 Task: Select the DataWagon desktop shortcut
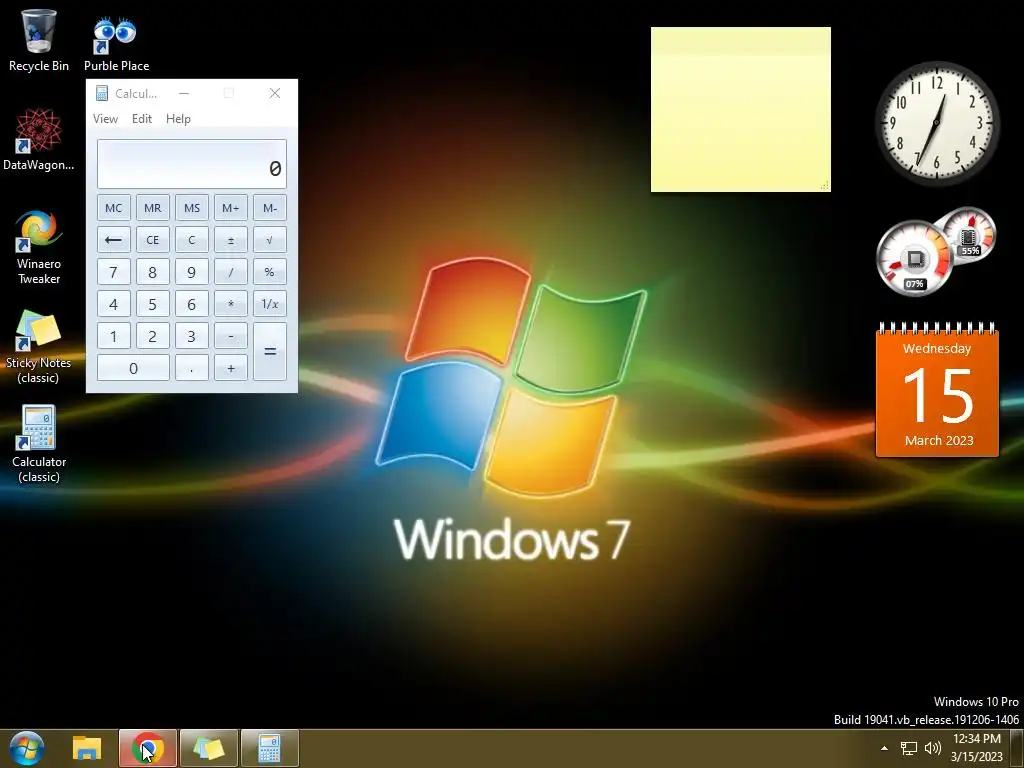(x=39, y=140)
